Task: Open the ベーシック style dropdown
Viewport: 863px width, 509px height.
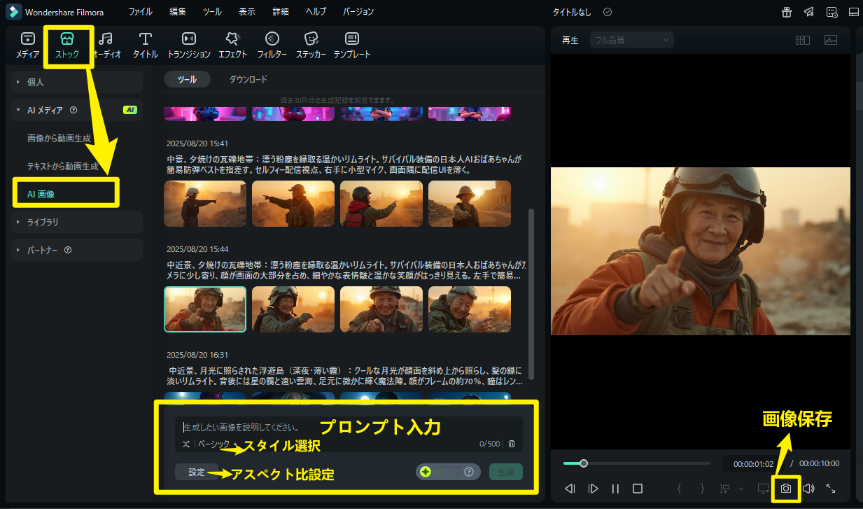Action: click(218, 444)
